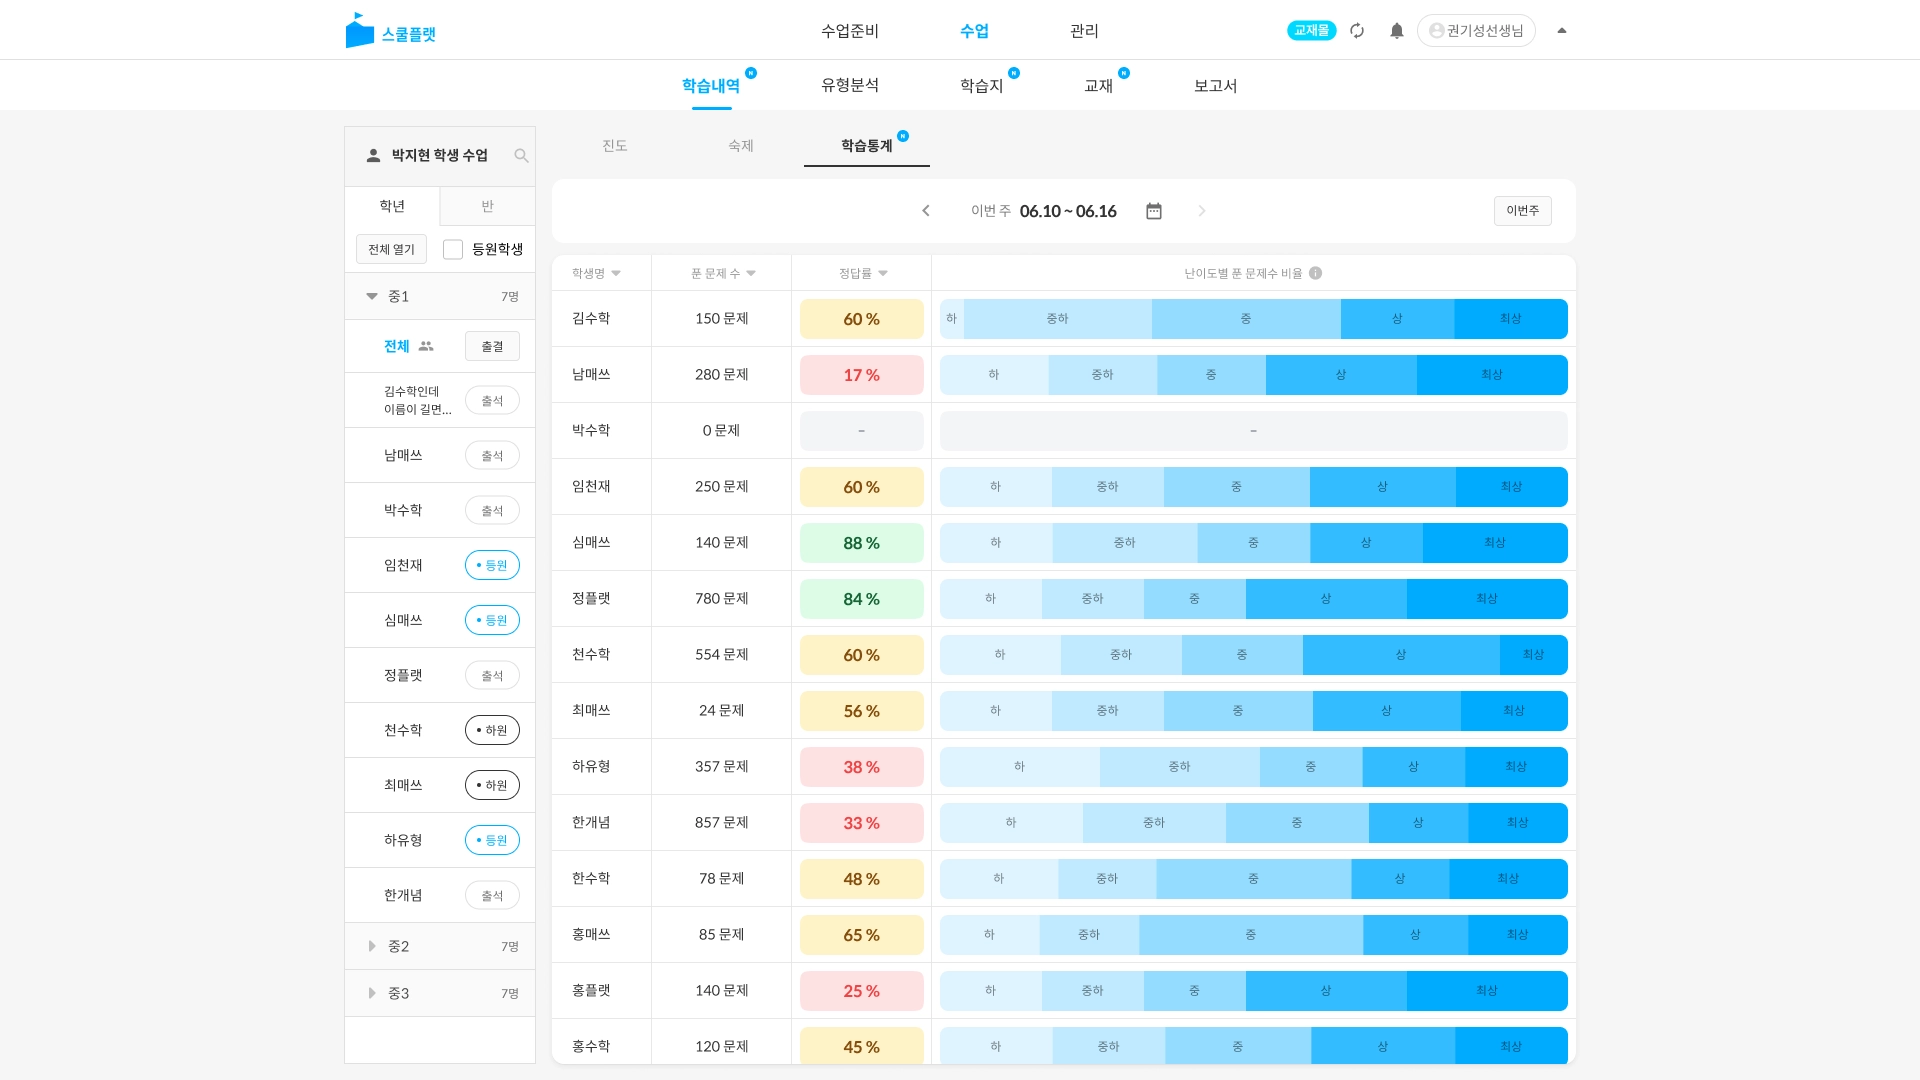The width and height of the screenshot is (1920, 1080).
Task: Open the calendar date picker icon
Action: point(1154,211)
